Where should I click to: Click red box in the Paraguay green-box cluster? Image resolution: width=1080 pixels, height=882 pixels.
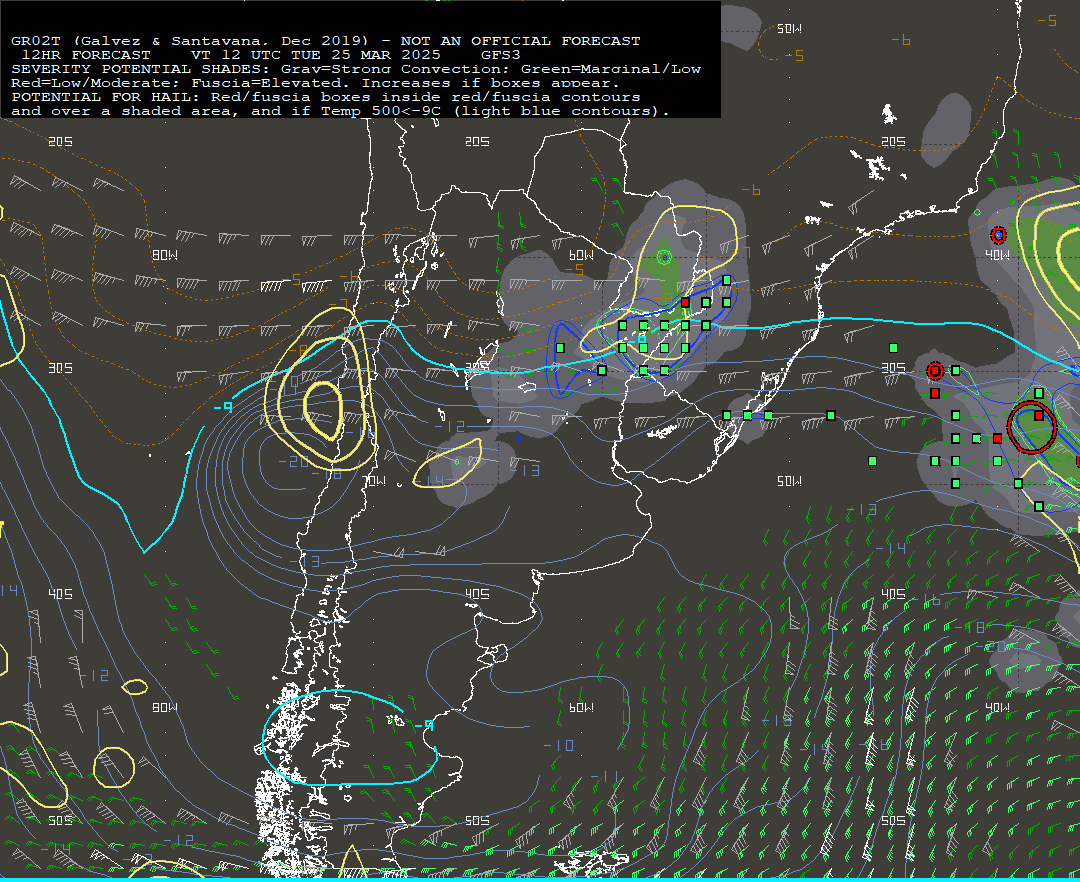[685, 302]
